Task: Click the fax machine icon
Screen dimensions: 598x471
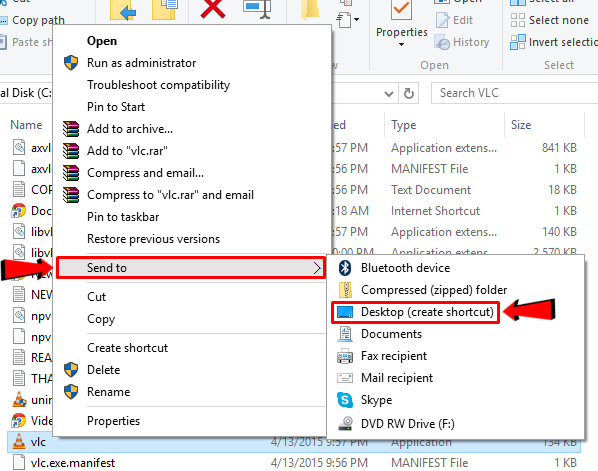Action: pos(345,356)
